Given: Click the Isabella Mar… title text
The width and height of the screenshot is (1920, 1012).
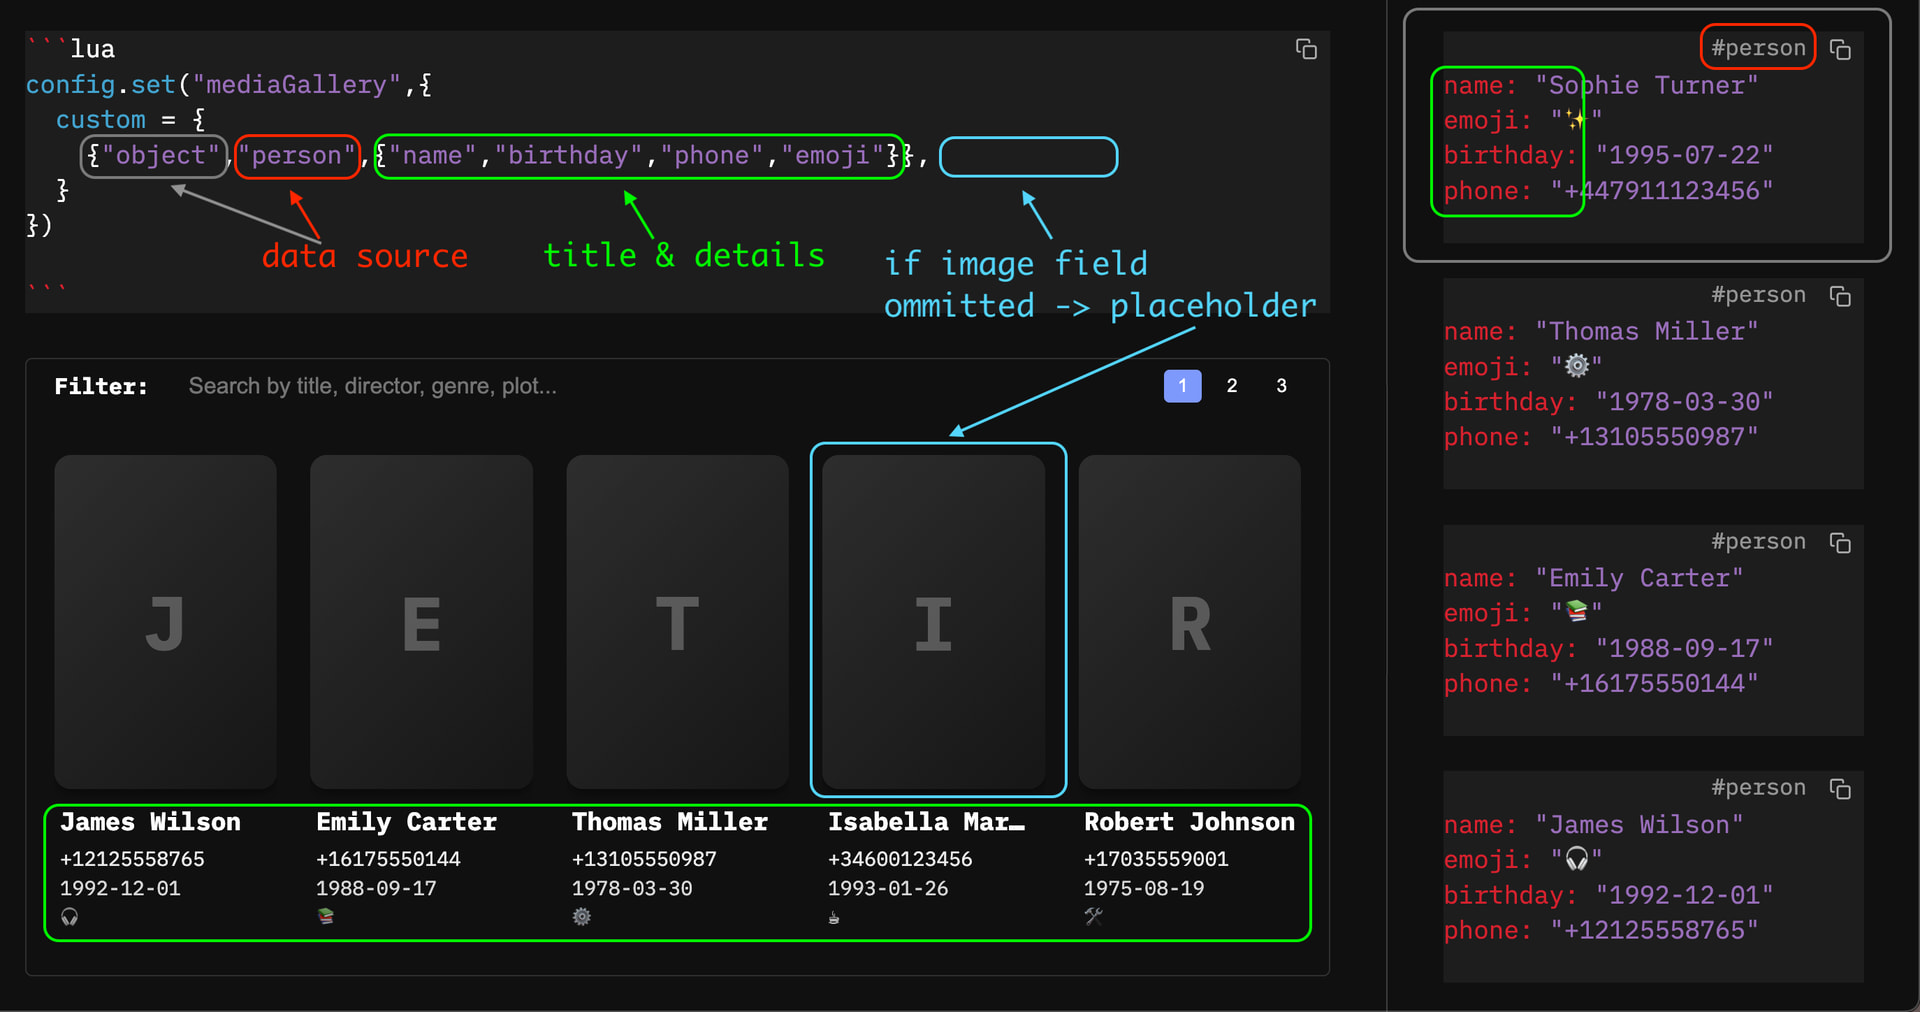Looking at the screenshot, I should point(925,822).
